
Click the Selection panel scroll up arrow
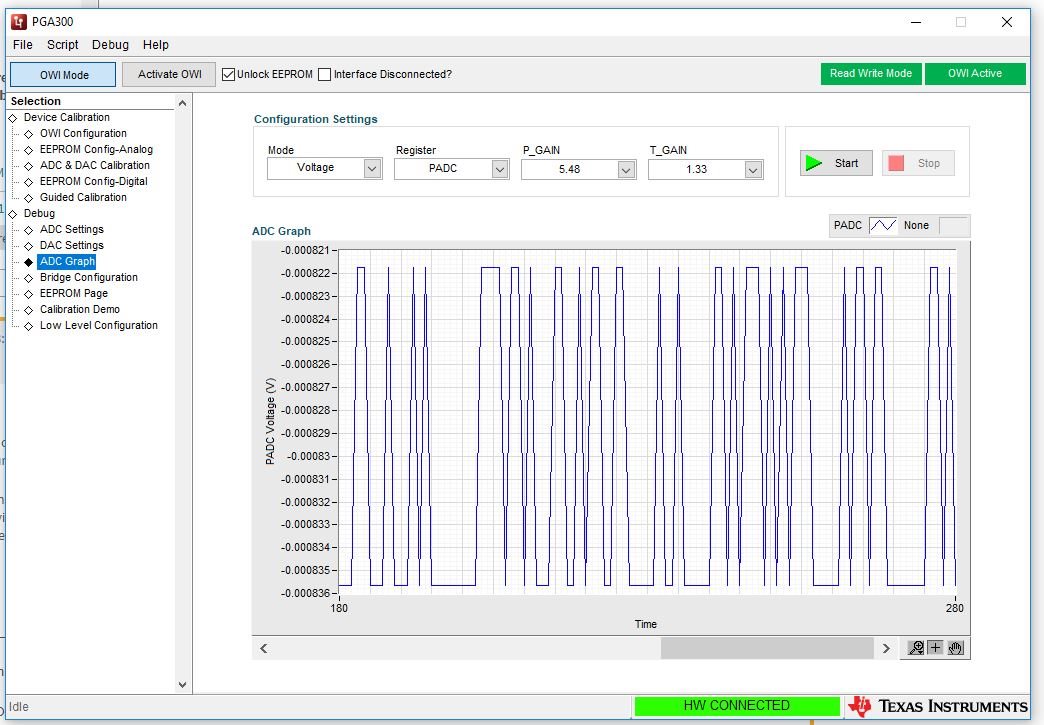pos(182,103)
